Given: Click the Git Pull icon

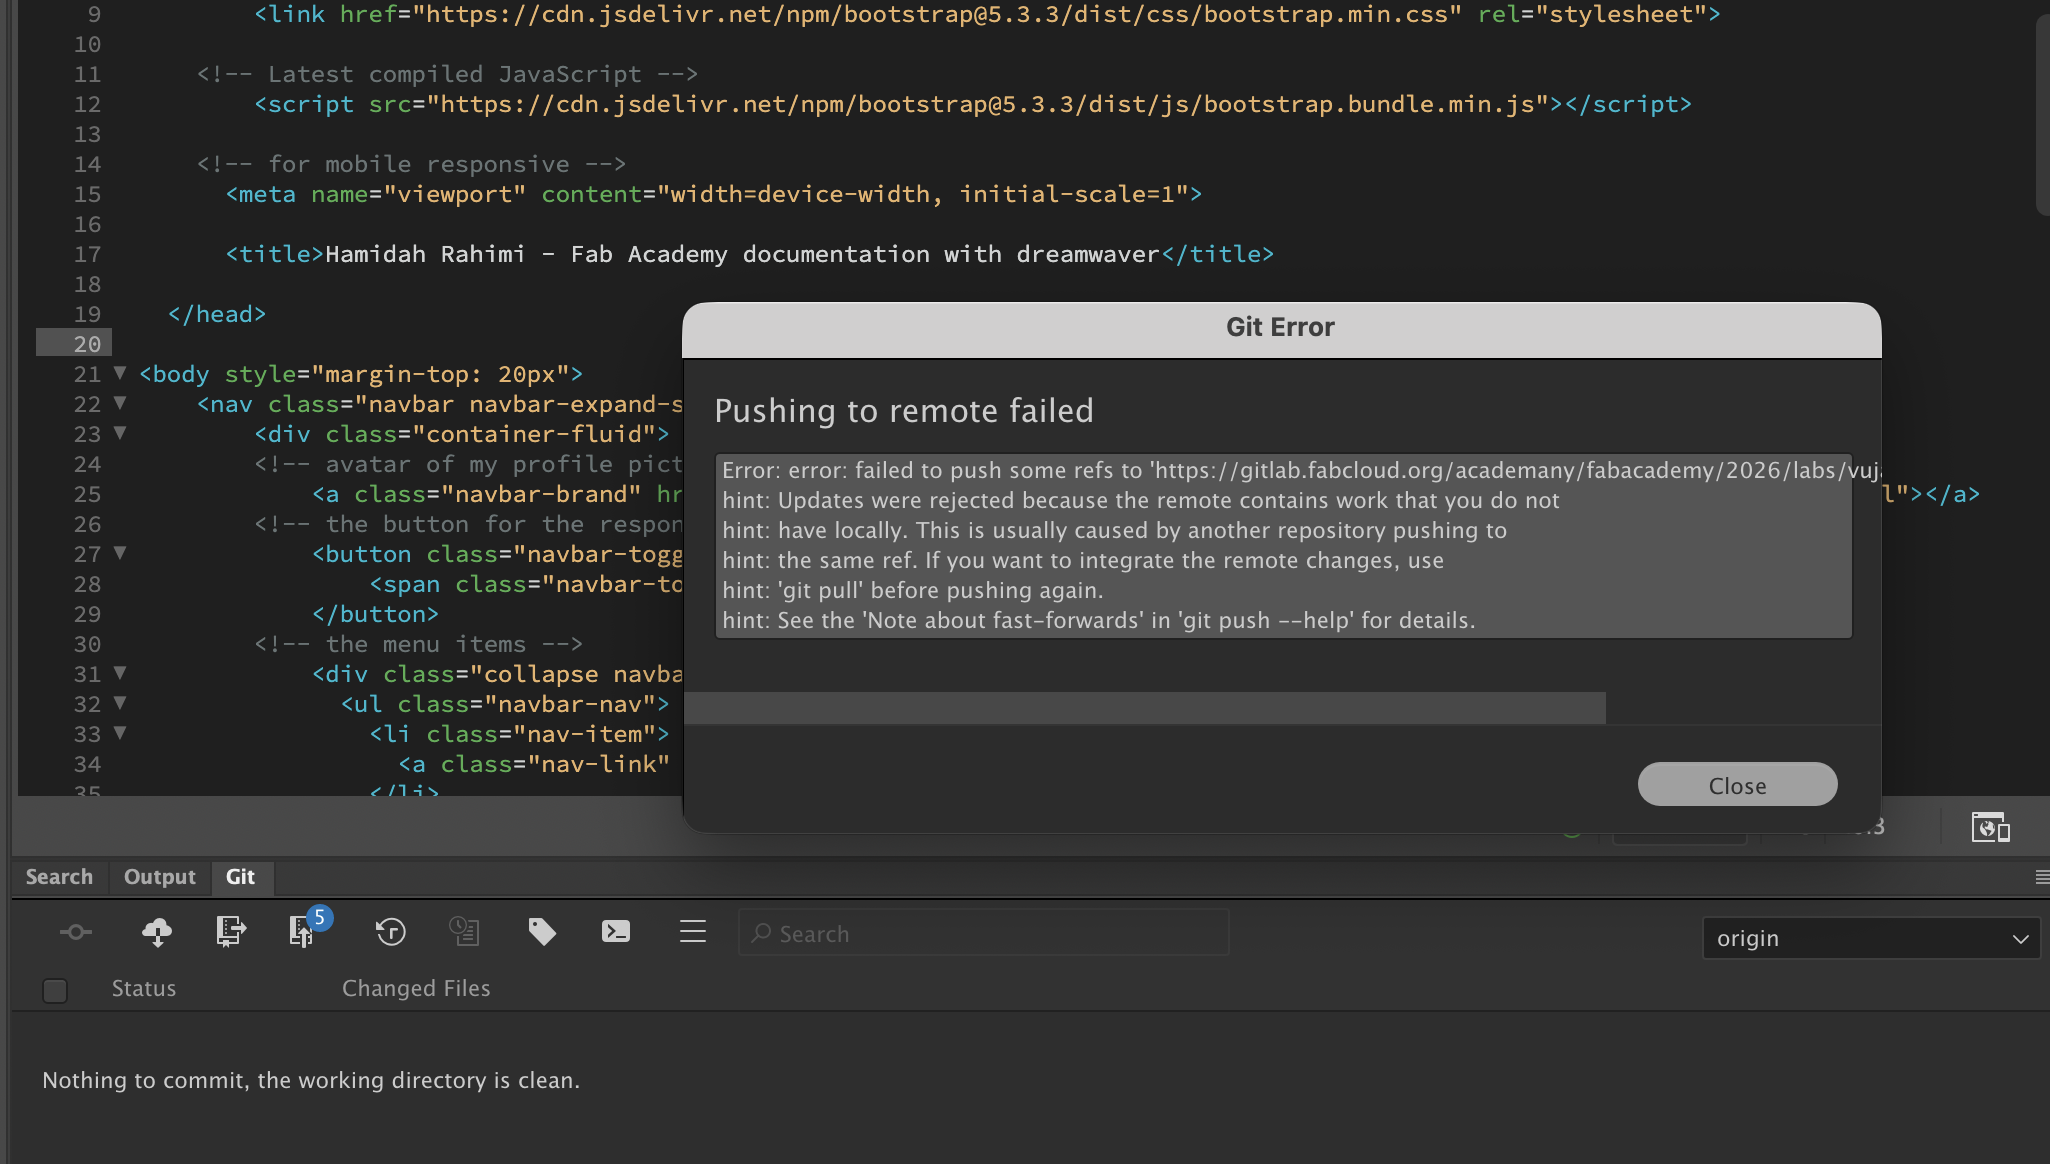Looking at the screenshot, I should (x=230, y=932).
